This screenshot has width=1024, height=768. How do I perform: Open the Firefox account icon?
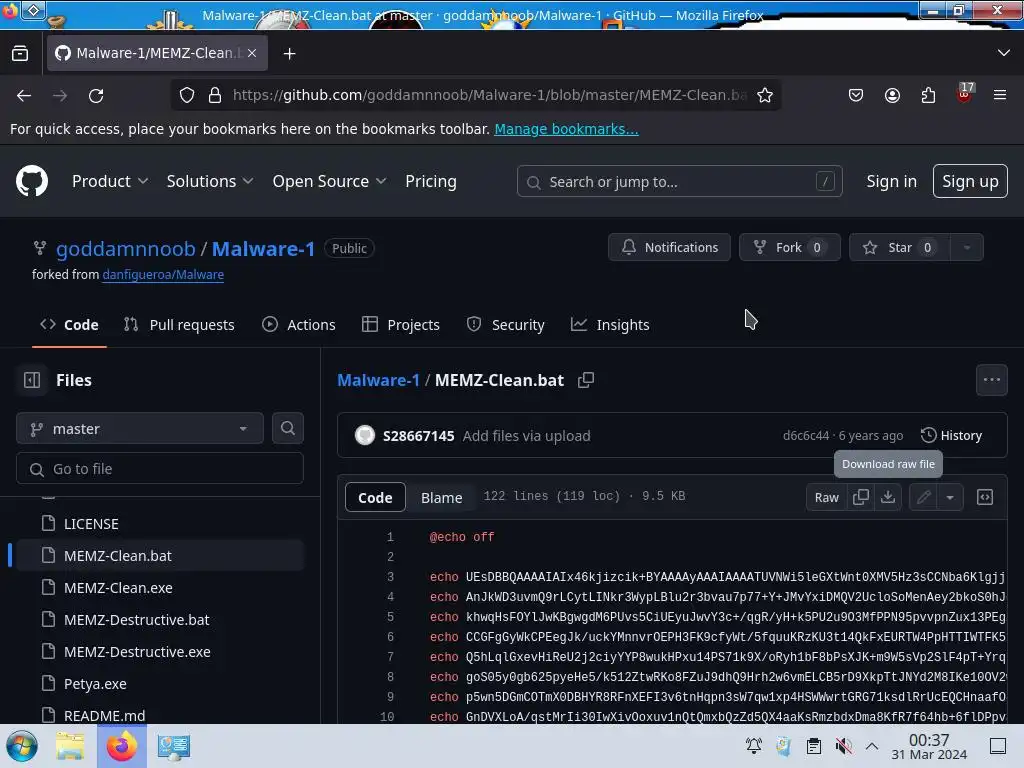point(892,95)
